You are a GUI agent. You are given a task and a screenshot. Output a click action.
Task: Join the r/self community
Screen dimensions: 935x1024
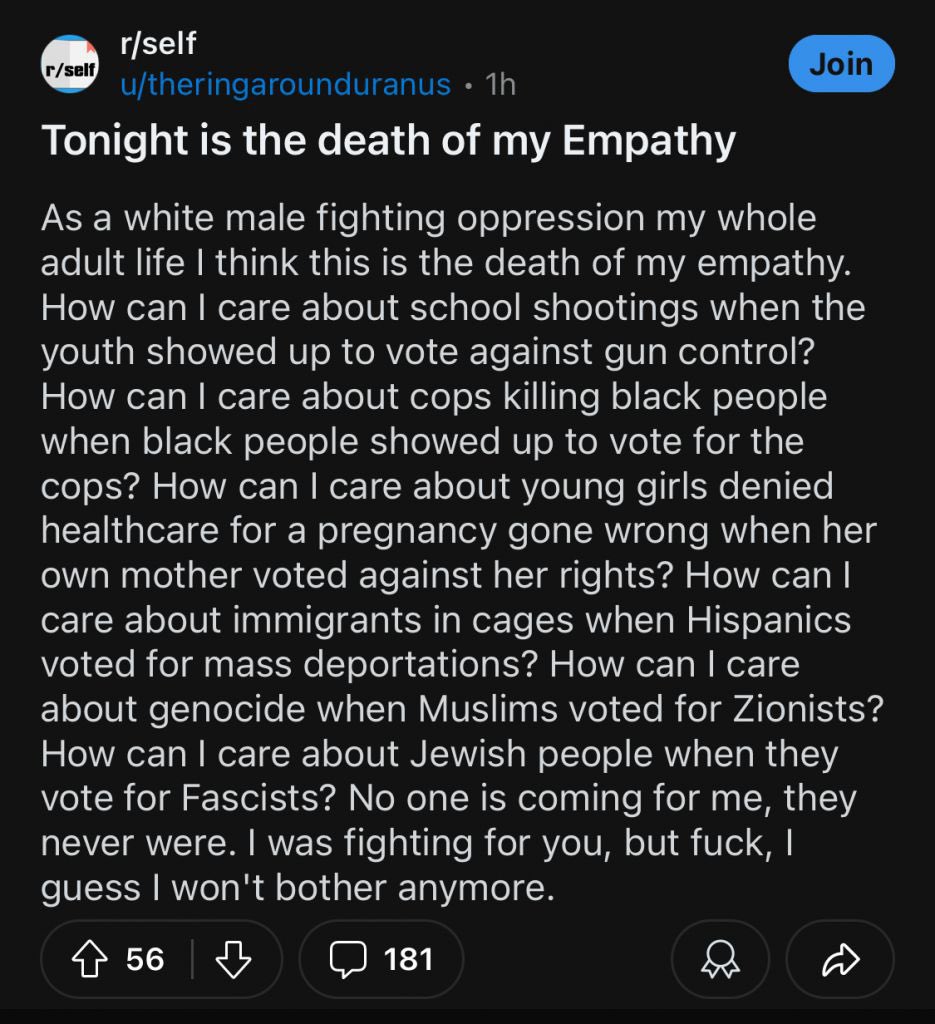[840, 65]
